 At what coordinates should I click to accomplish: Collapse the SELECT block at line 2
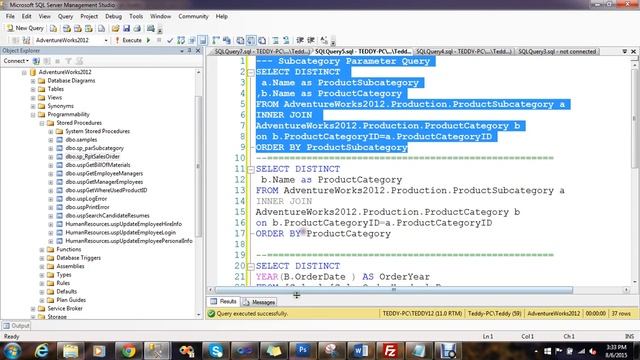click(251, 73)
